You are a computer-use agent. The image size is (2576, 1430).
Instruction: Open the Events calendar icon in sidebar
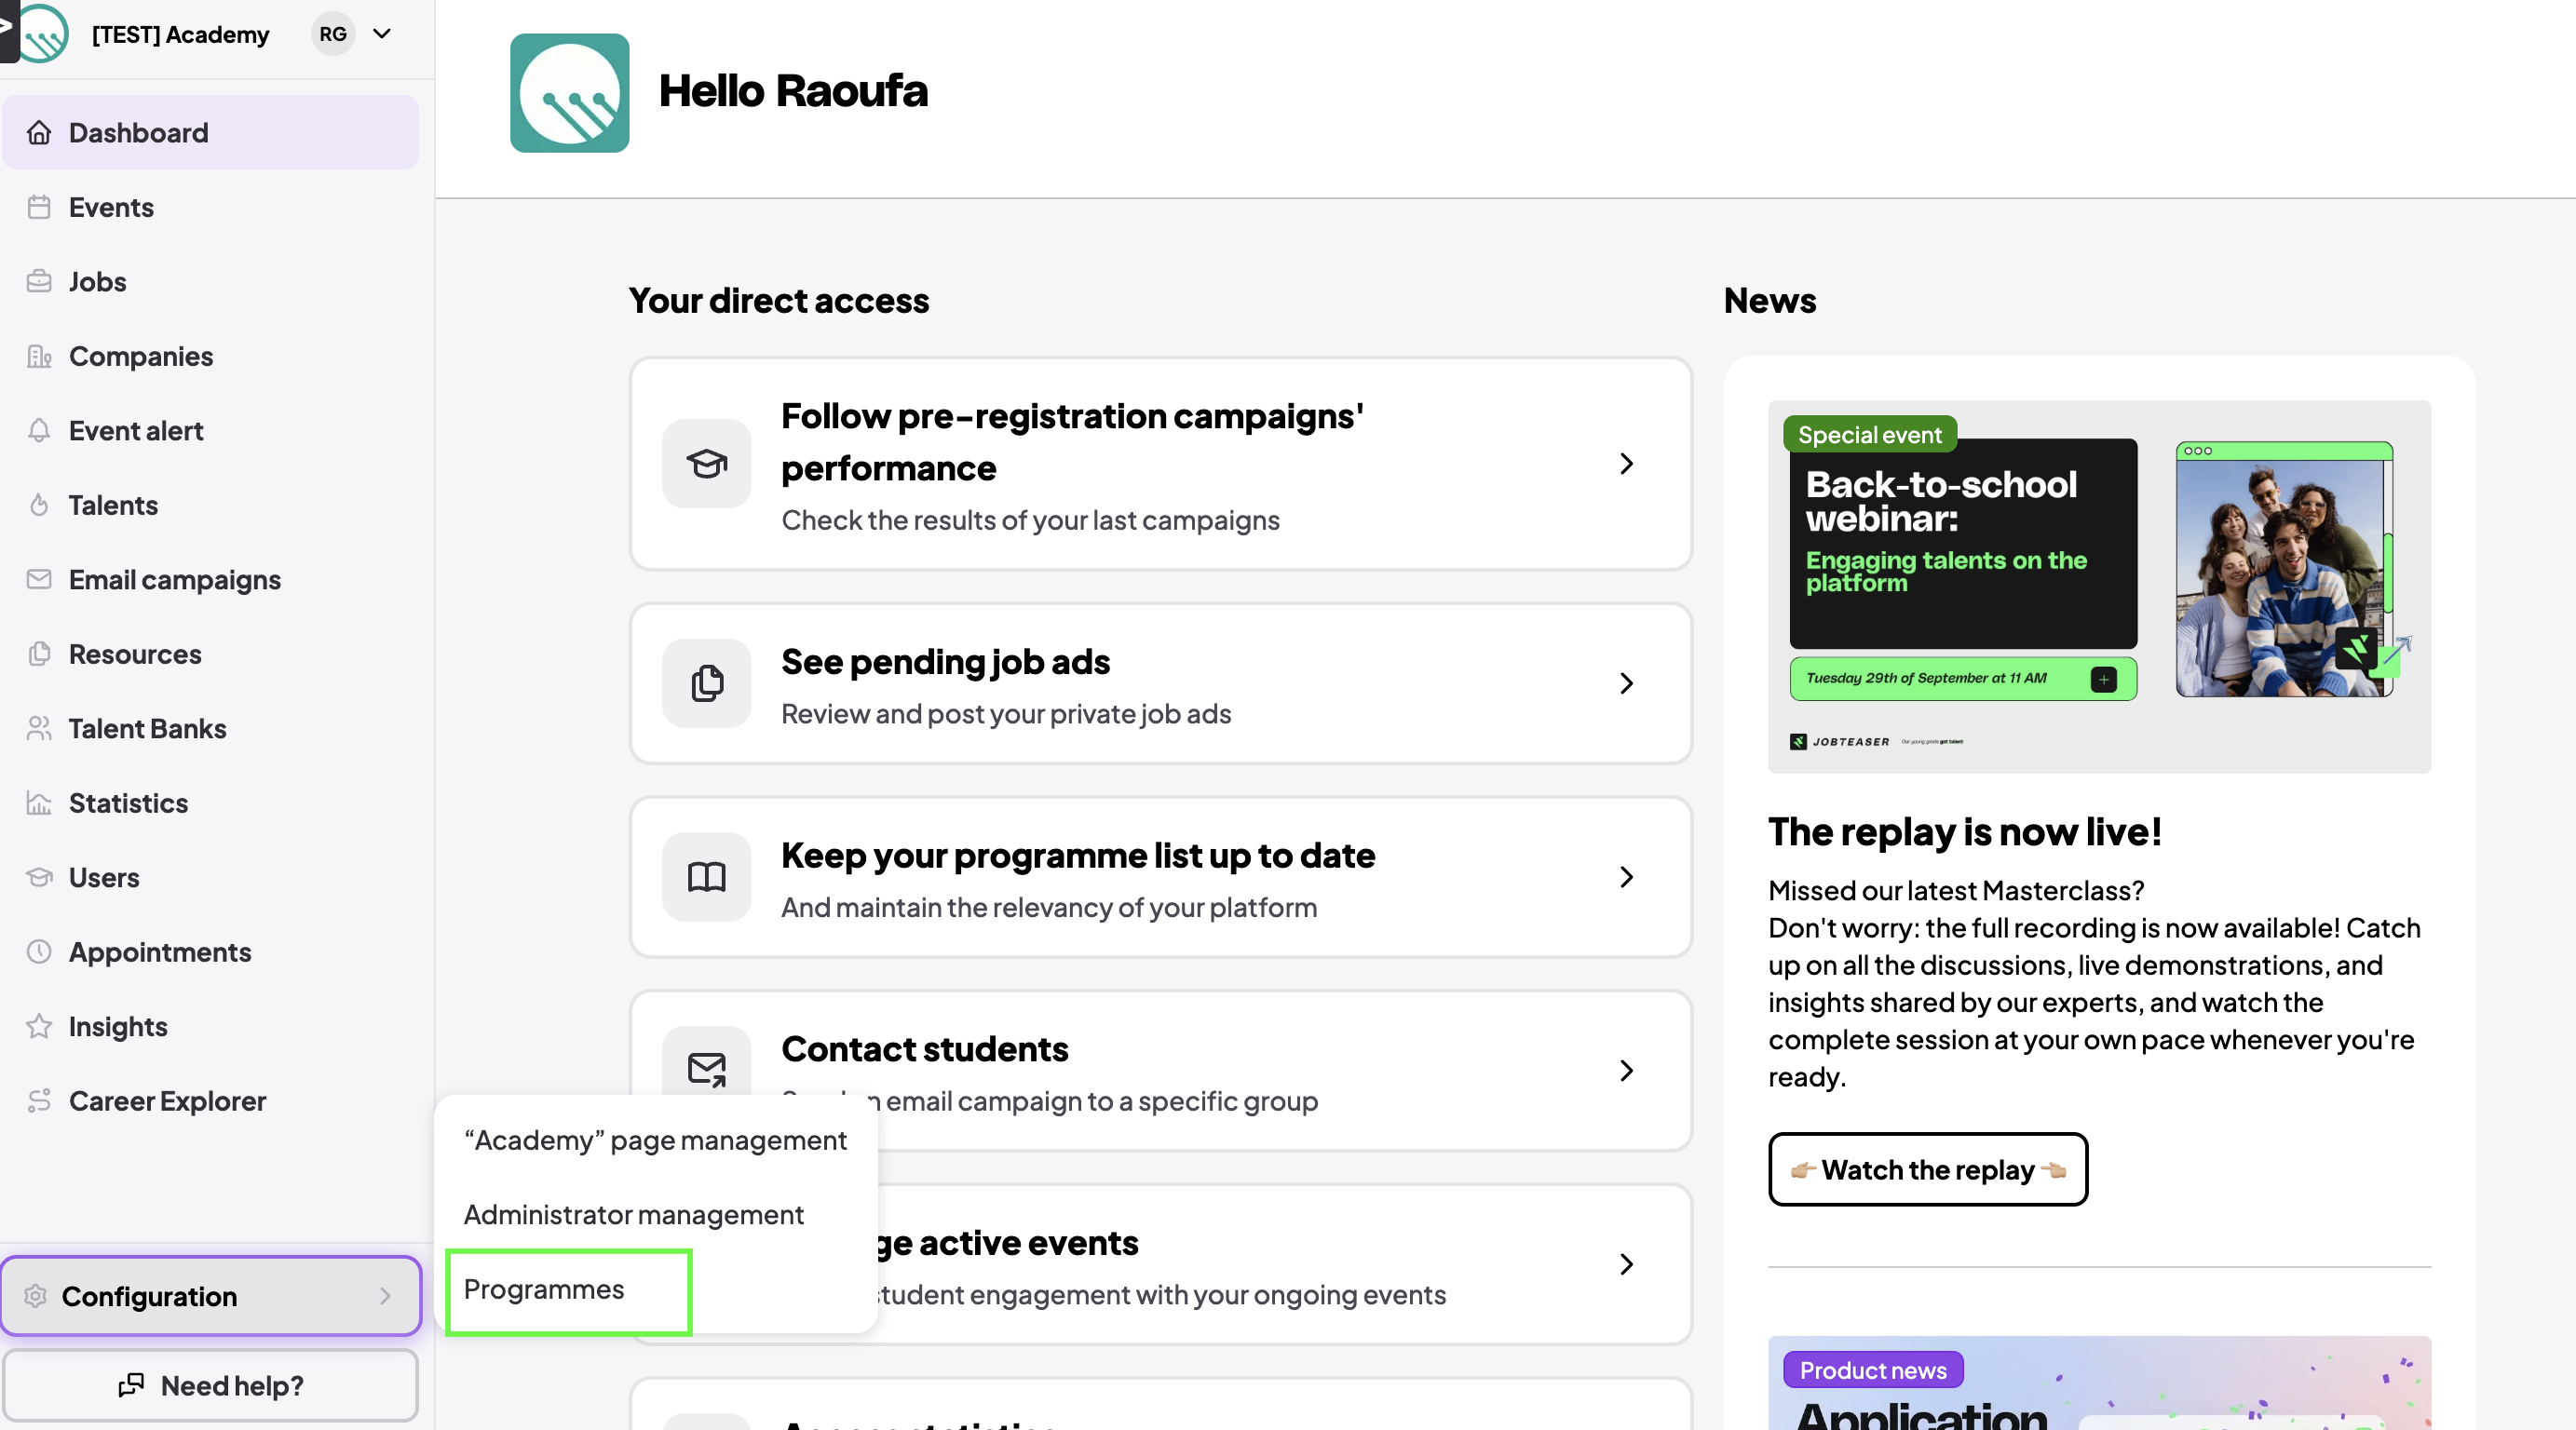39,207
